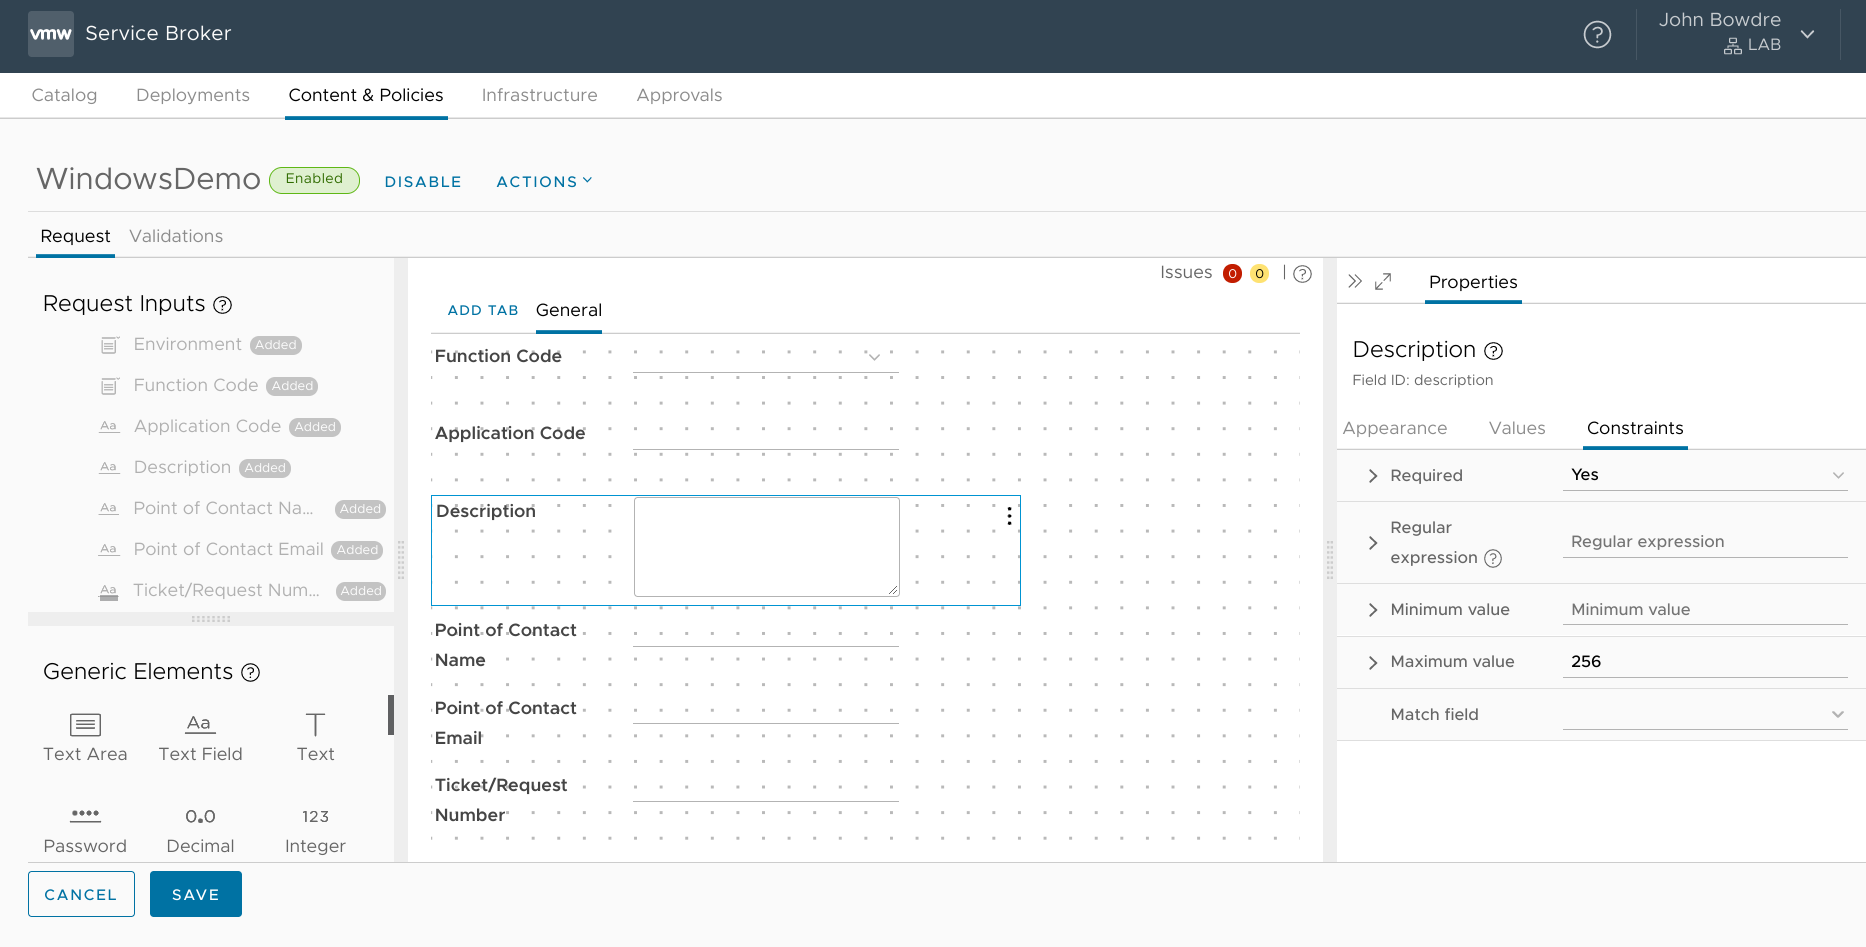Open the Approvals tab
Screen dimensions: 1866x947
tap(679, 95)
